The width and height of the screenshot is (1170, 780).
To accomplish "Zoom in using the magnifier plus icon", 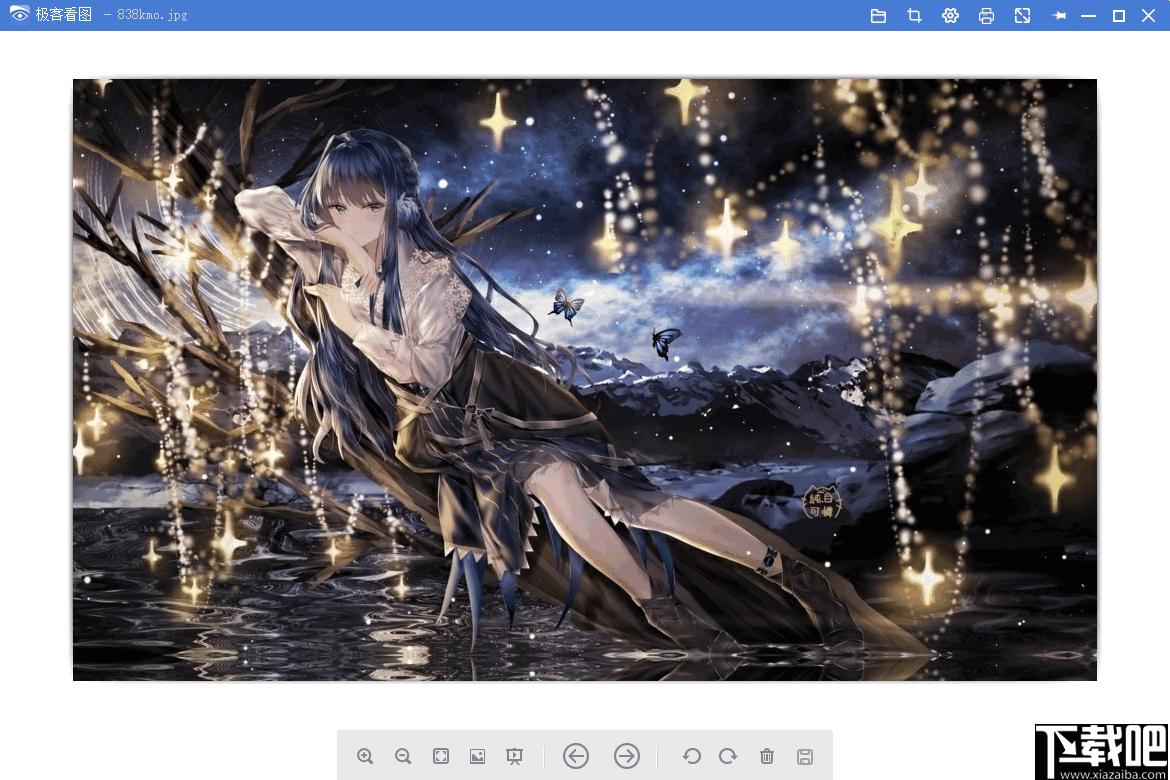I will (x=365, y=756).
